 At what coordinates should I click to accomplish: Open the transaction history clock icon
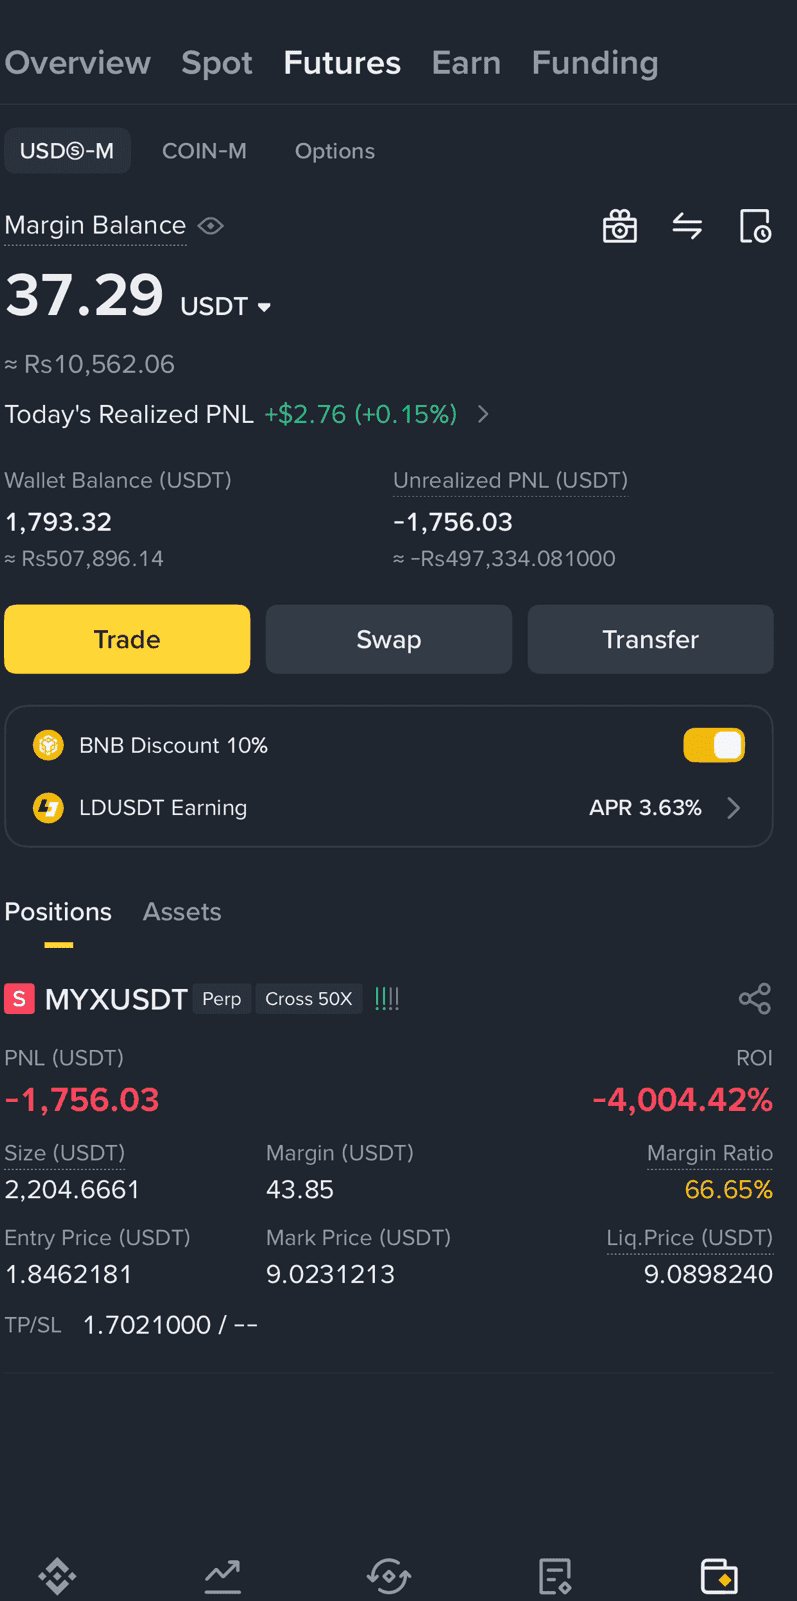(x=755, y=227)
